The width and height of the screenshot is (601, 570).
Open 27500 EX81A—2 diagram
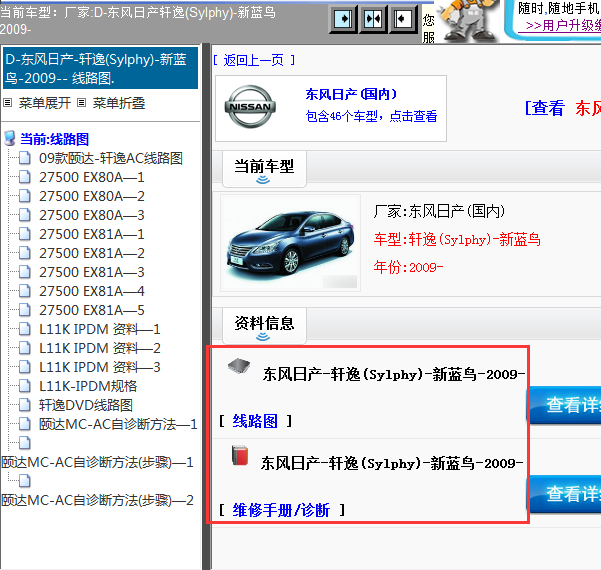click(92, 253)
